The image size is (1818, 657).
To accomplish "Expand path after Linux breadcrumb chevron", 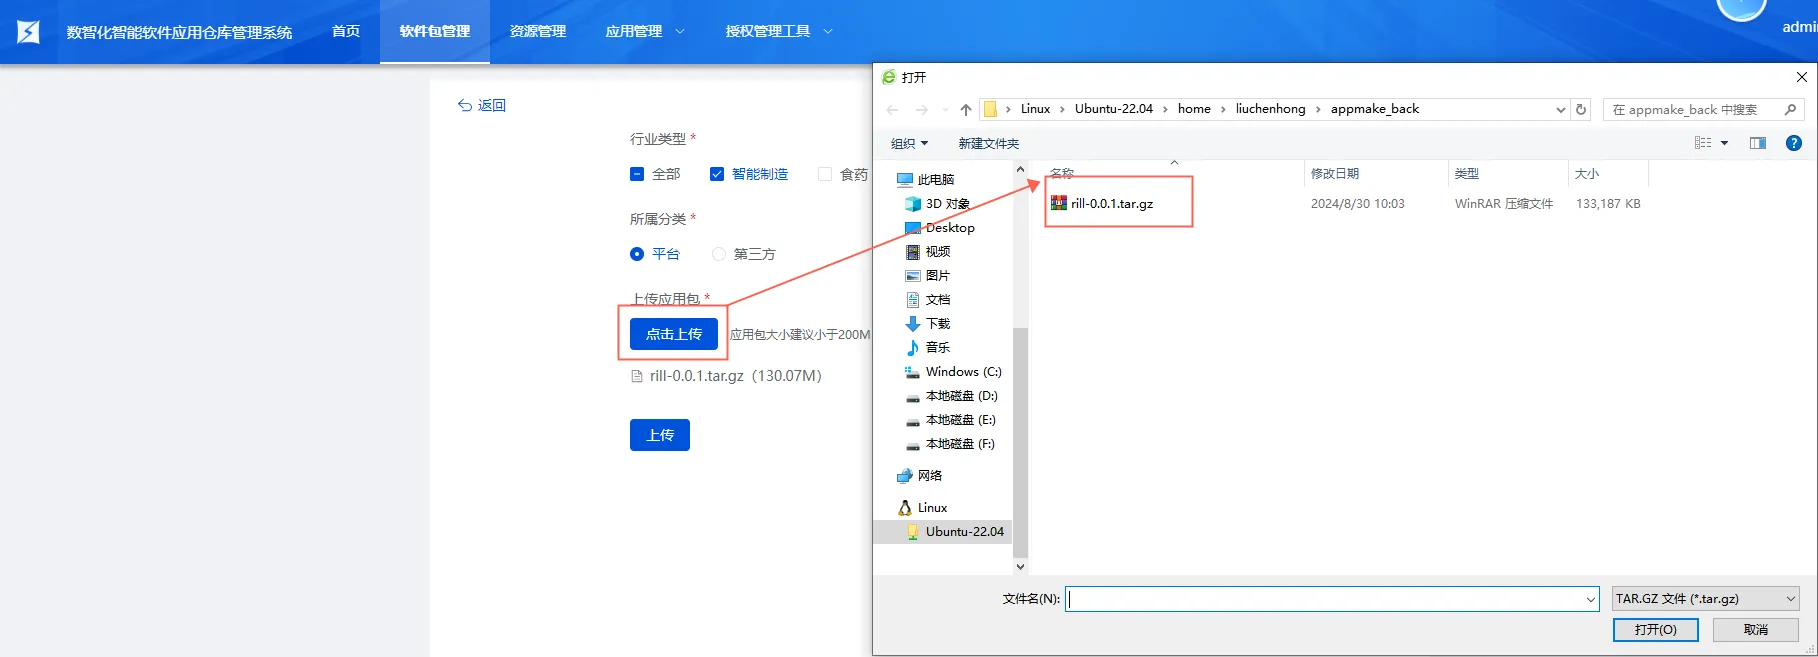I will click(x=1064, y=109).
